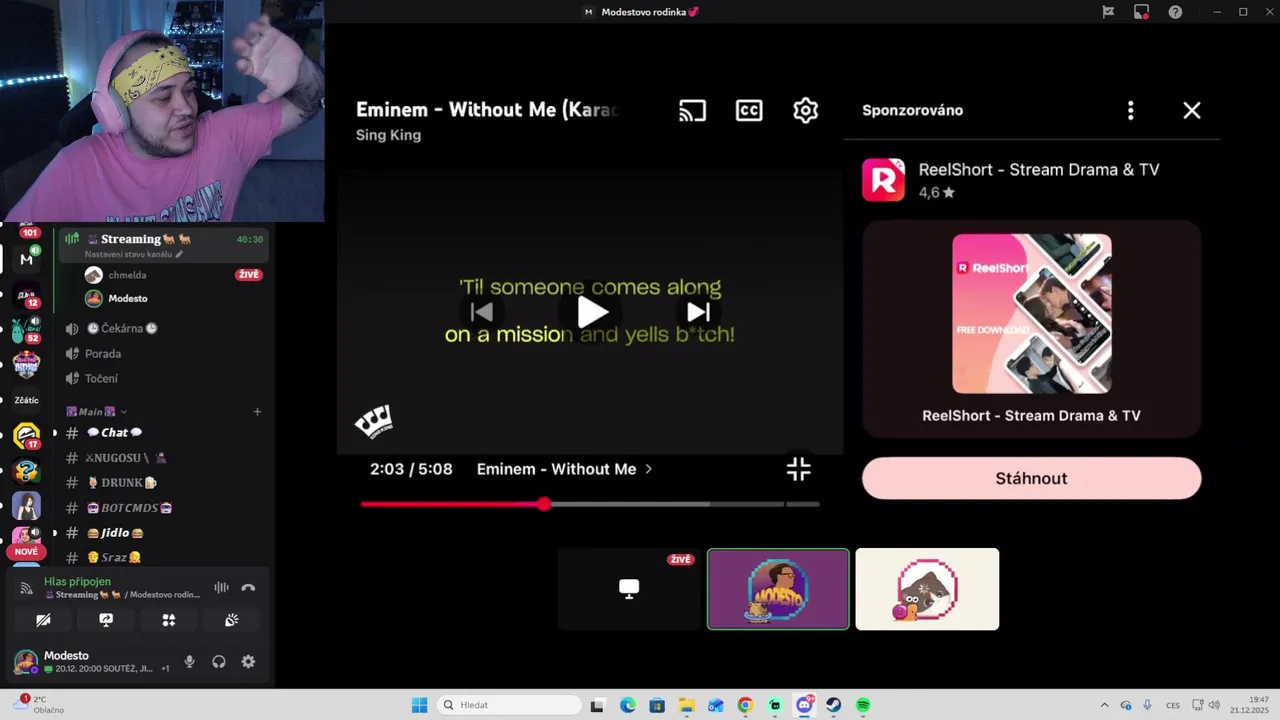1280x720 pixels.
Task: Open Google Chrome from the taskbar
Action: pyautogui.click(x=745, y=705)
